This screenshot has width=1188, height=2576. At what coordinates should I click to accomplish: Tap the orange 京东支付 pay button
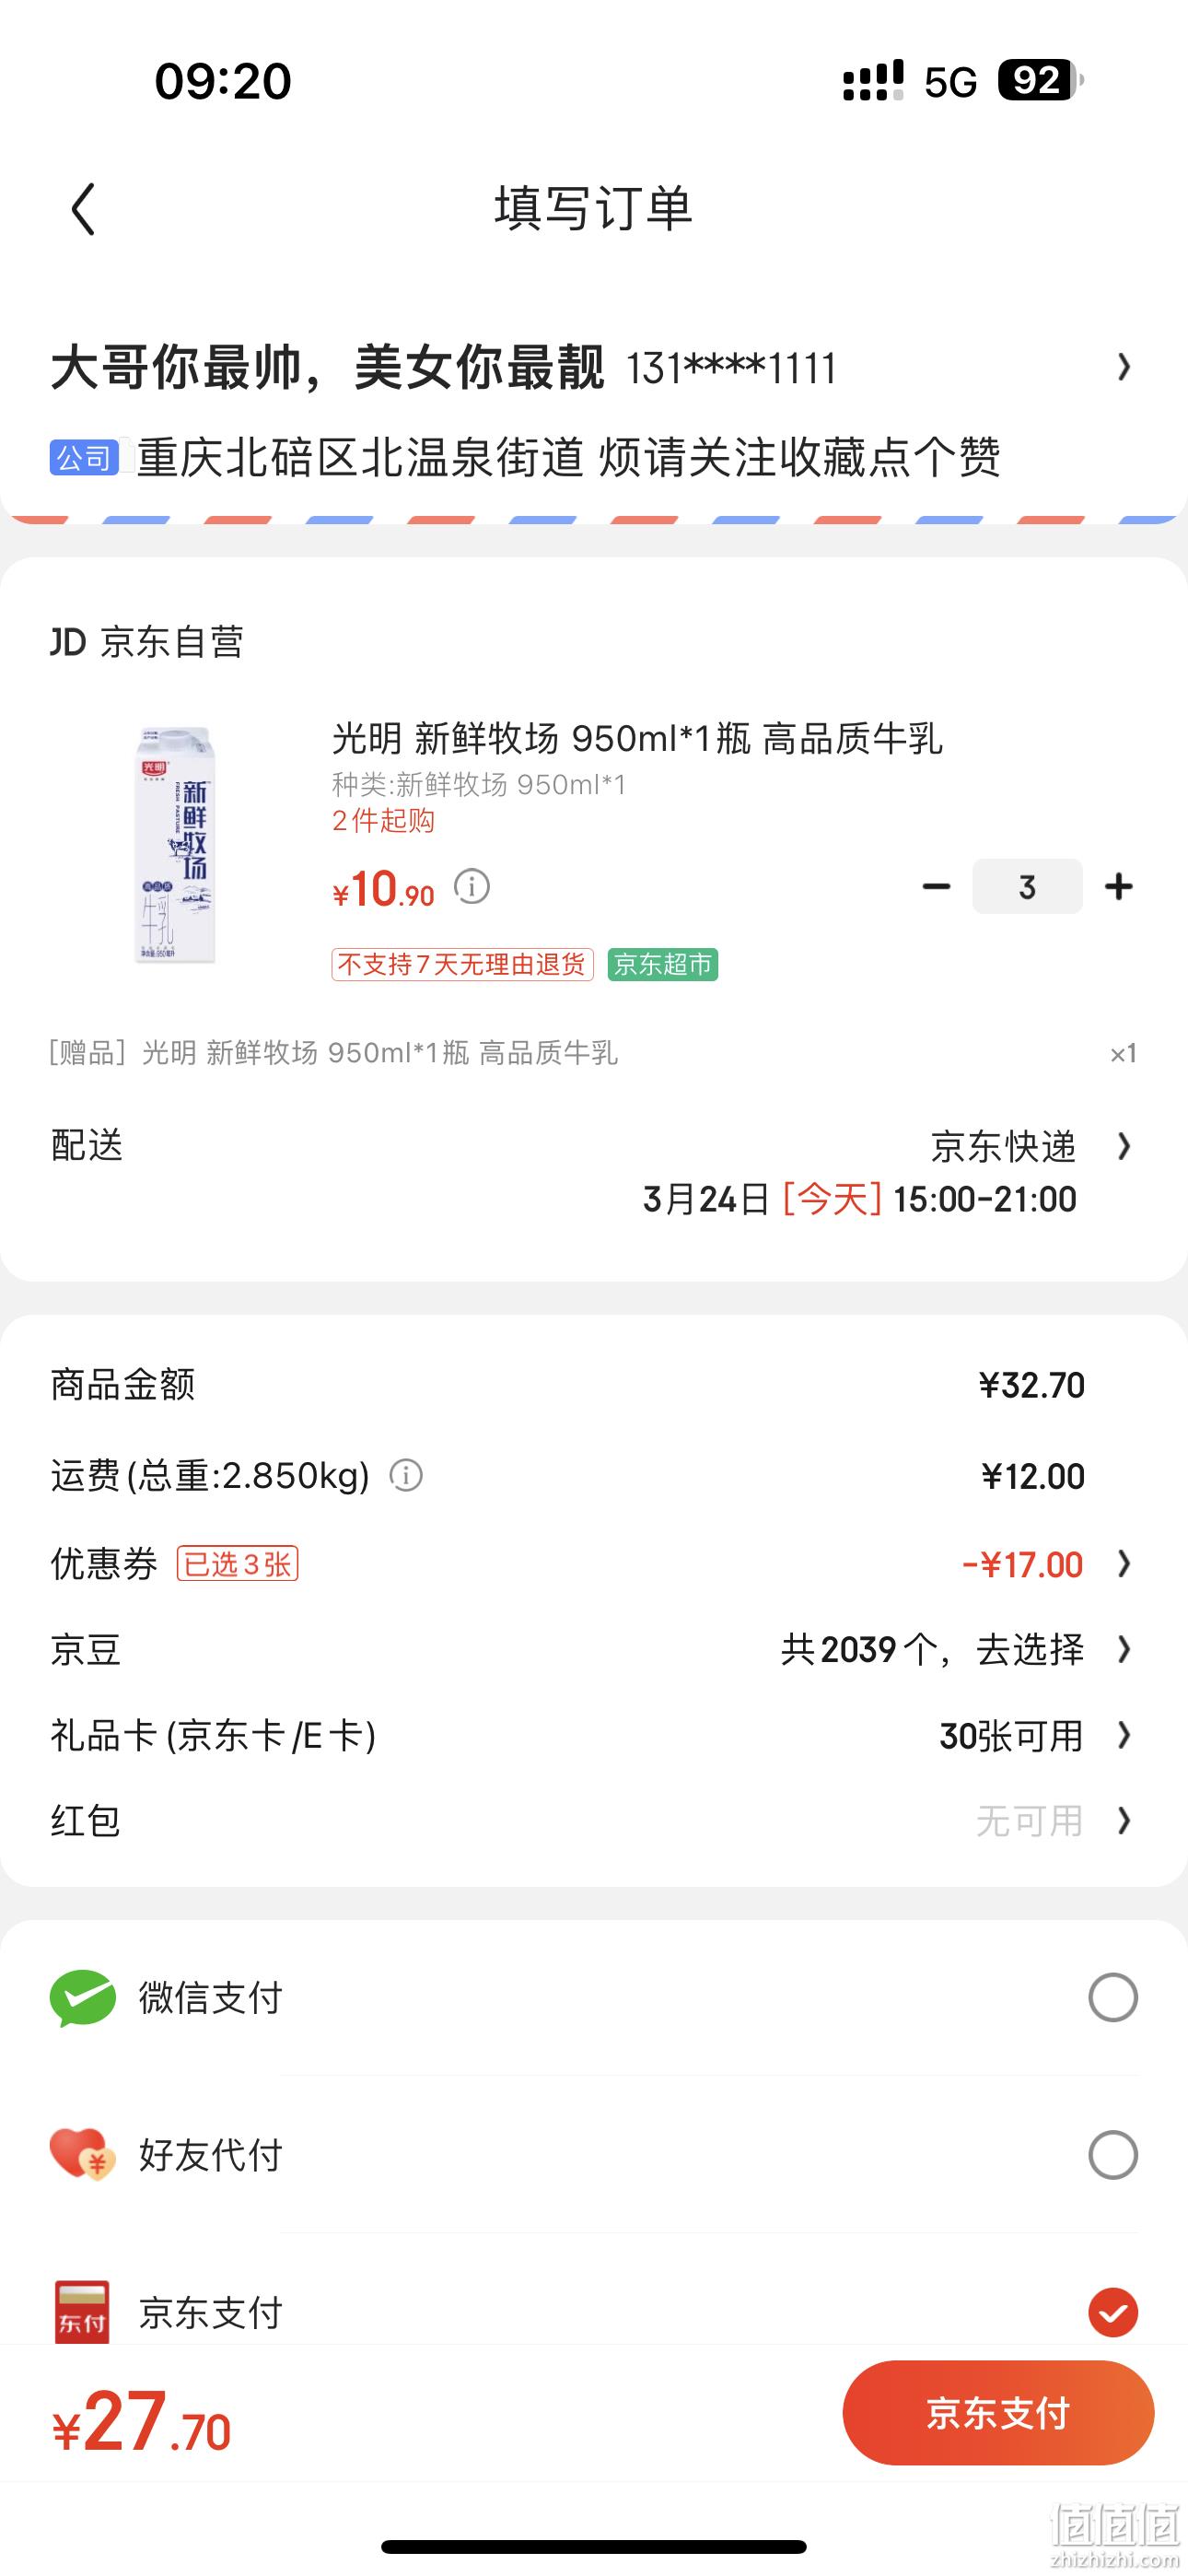[998, 2413]
